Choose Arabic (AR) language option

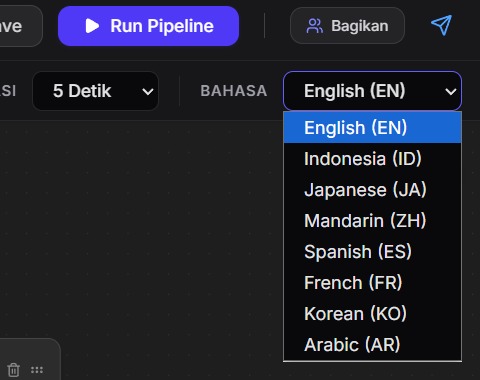click(372, 345)
